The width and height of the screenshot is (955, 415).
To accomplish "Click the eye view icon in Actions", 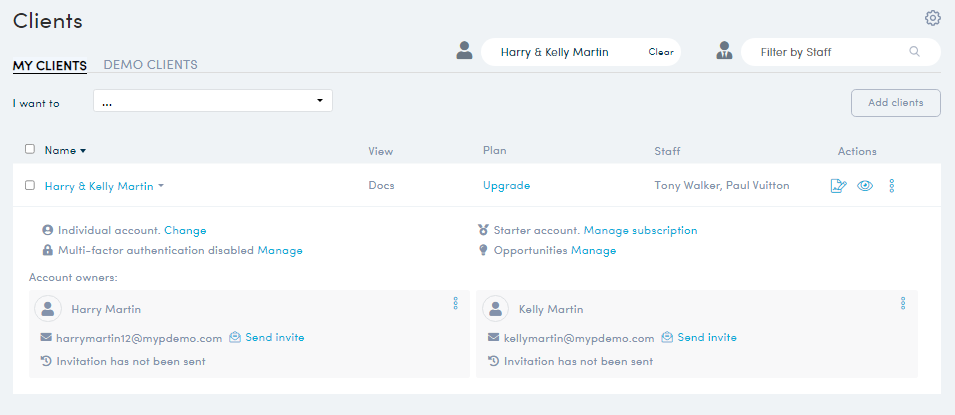I will tap(865, 186).
